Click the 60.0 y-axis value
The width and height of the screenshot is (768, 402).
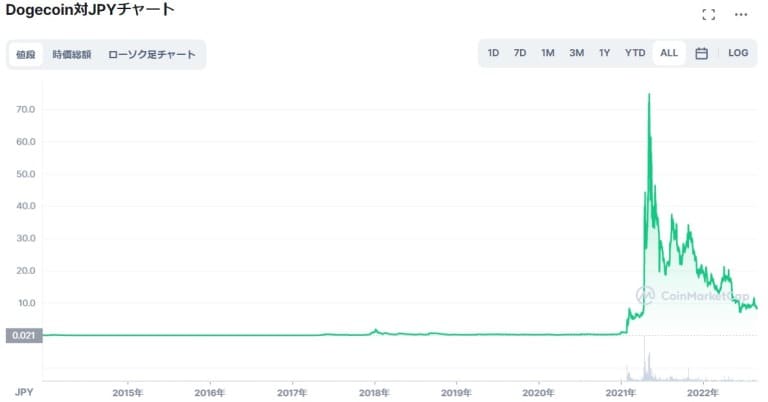(x=25, y=142)
